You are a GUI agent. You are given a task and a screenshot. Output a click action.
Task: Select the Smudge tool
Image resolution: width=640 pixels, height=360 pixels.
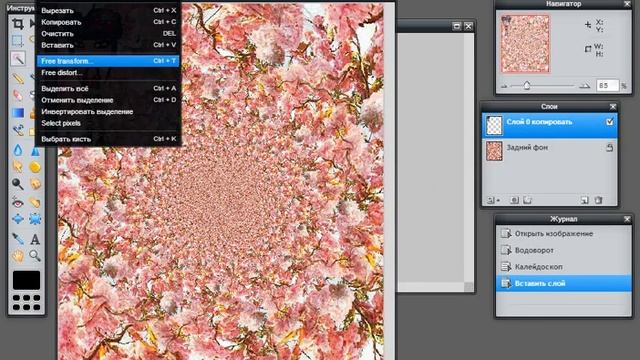[18, 167]
